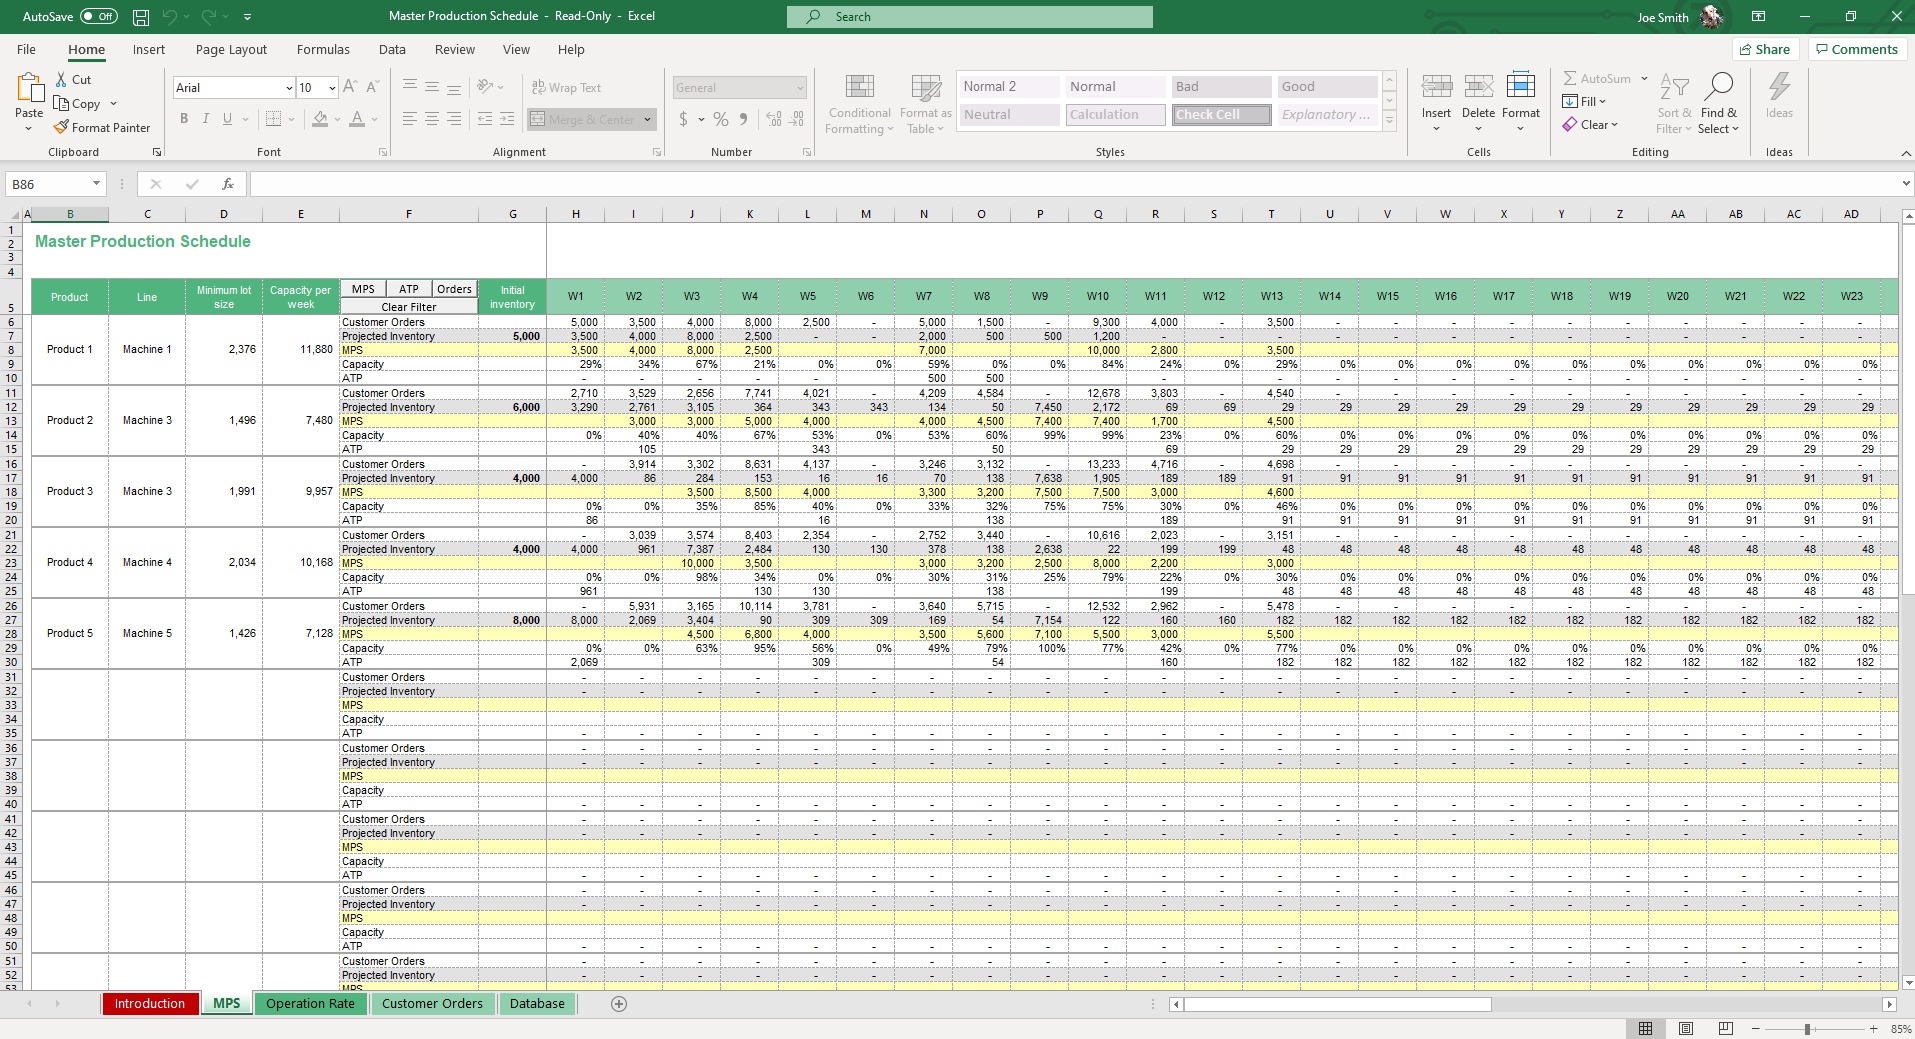Open the Number Format dropdown
This screenshot has width=1915, height=1039.
coord(800,88)
